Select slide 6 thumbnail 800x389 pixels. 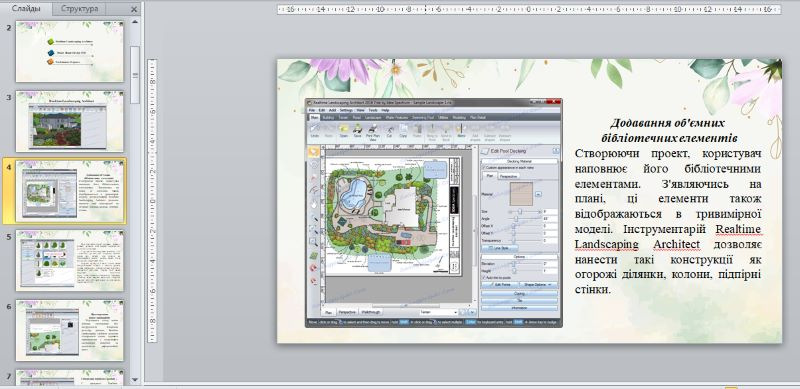(70, 330)
